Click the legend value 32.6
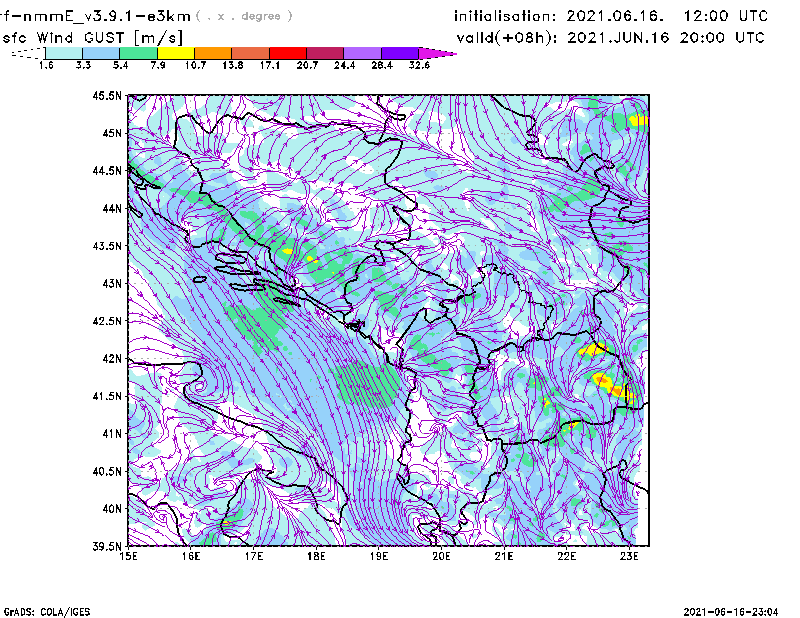This screenshot has height=618, width=800. point(419,65)
